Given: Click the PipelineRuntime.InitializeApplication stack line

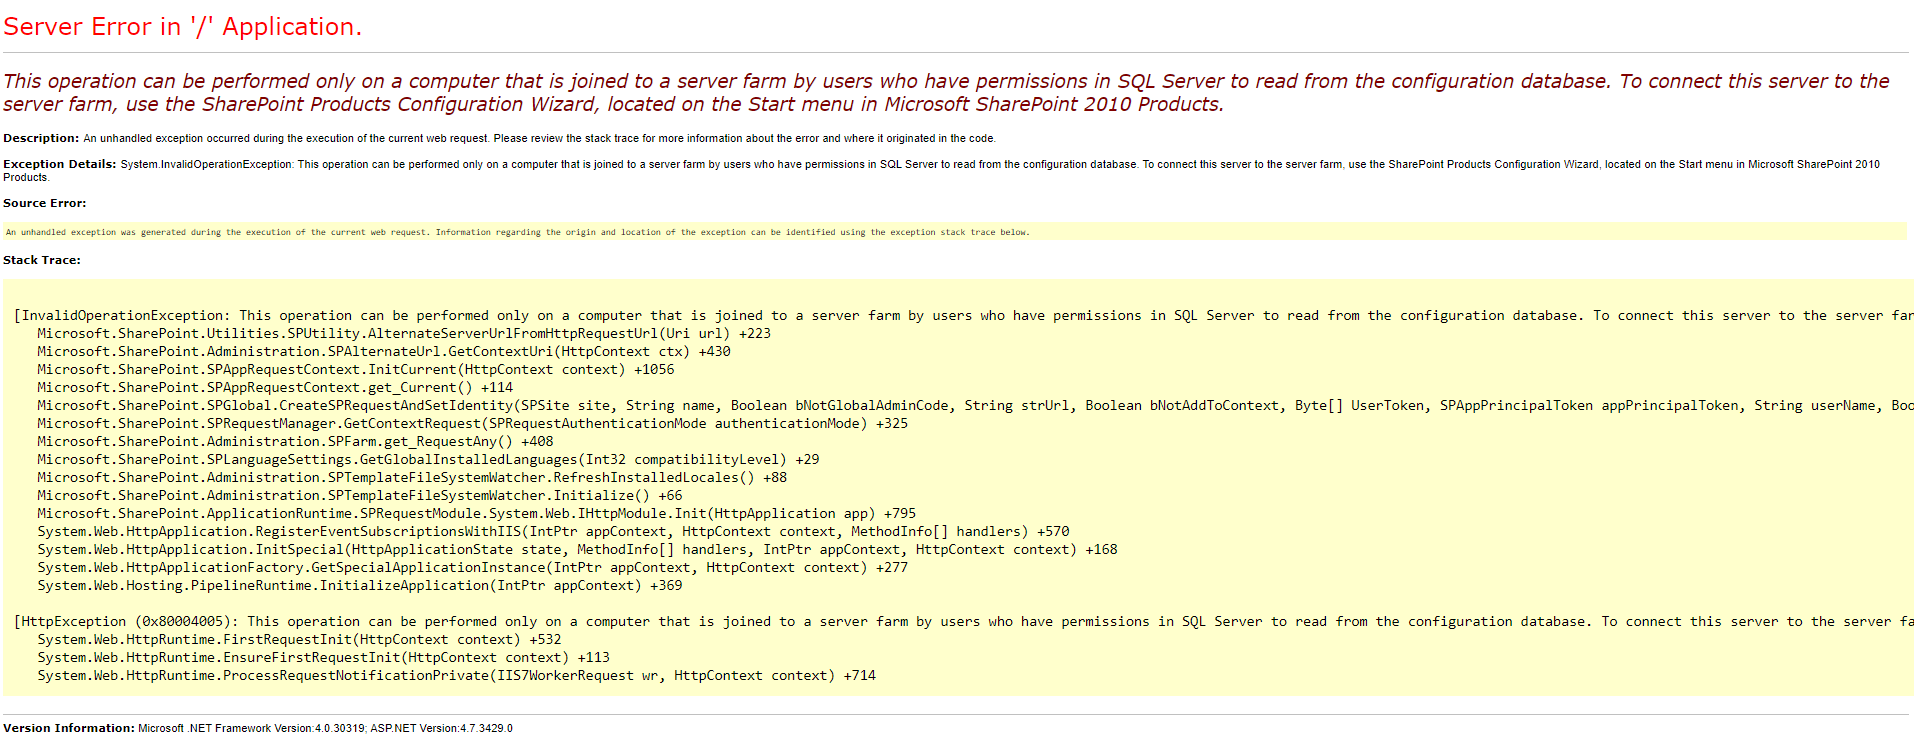Looking at the screenshot, I should click(x=360, y=585).
